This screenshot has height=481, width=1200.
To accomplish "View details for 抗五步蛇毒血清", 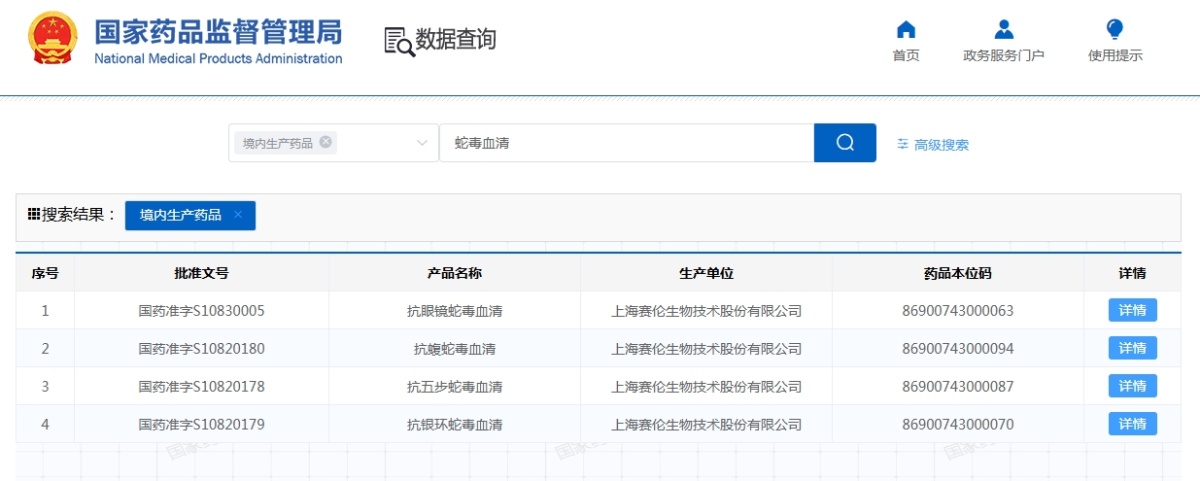I will (1132, 386).
